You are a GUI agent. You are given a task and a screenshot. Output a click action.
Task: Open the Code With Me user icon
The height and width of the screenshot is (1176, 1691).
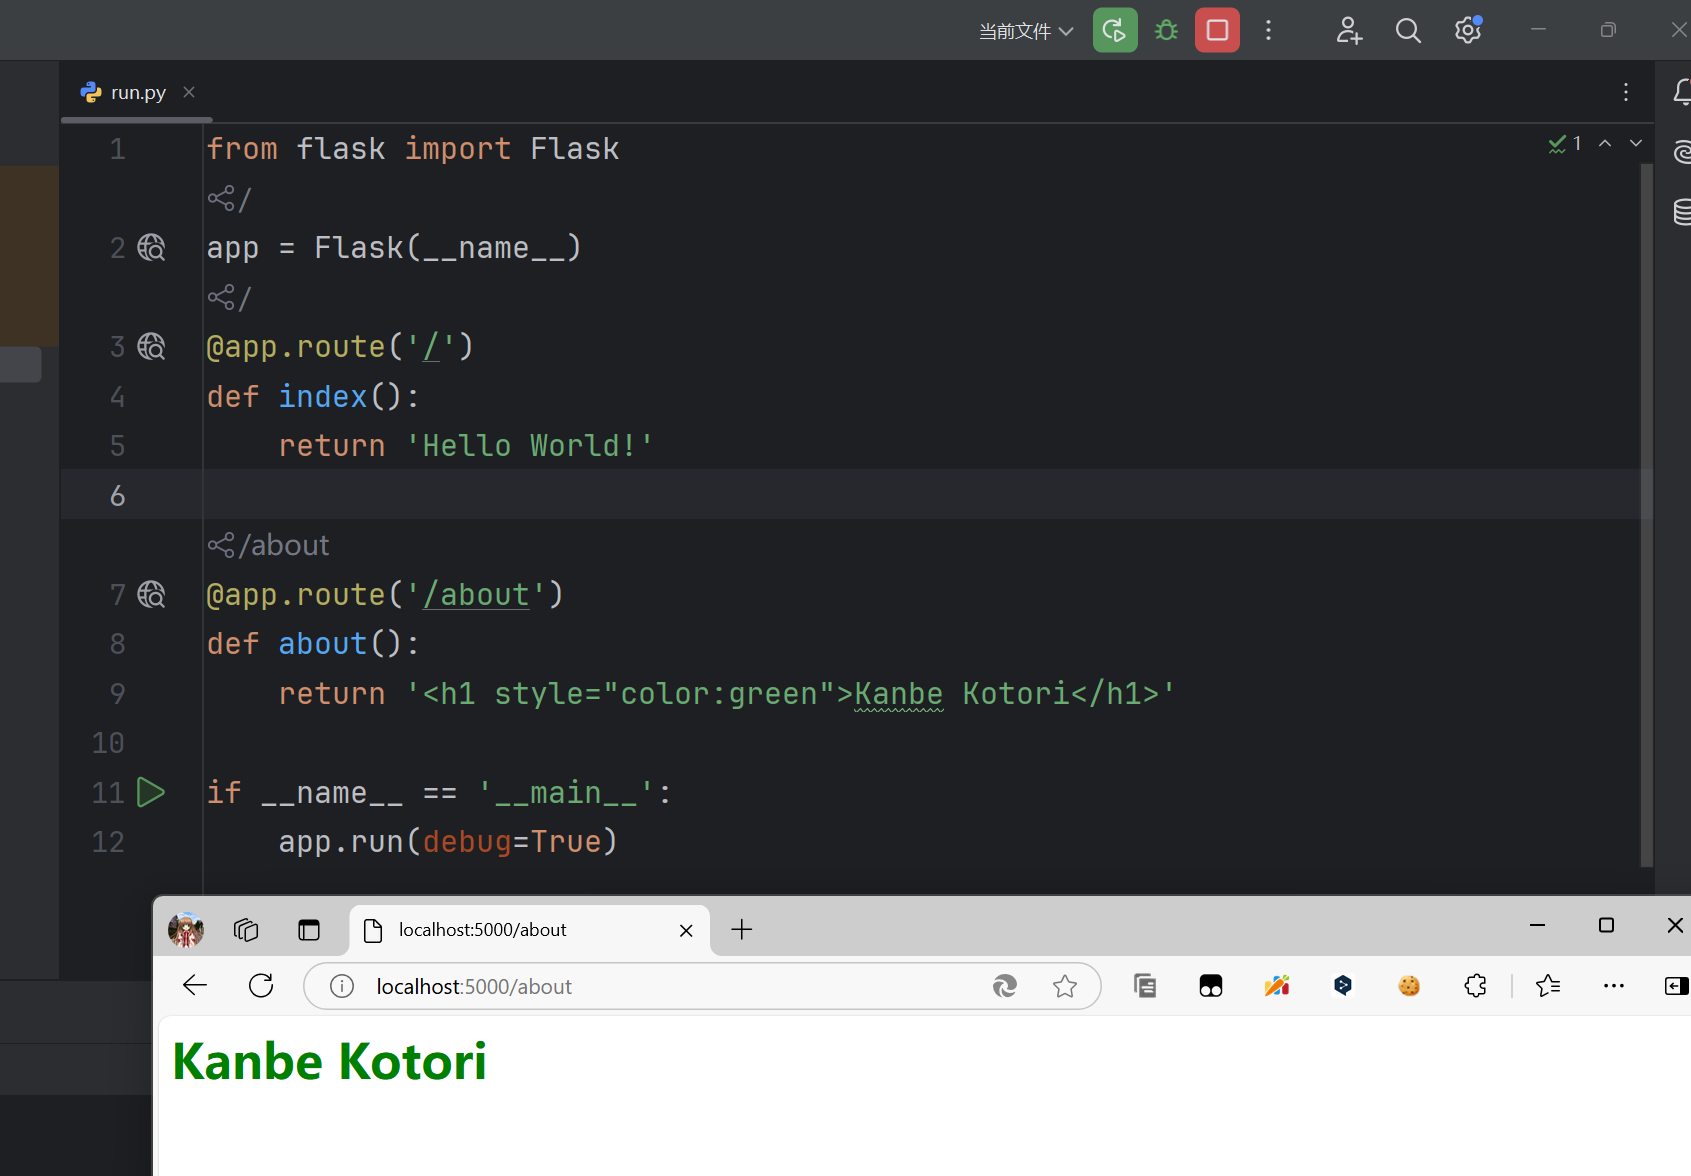[1348, 30]
